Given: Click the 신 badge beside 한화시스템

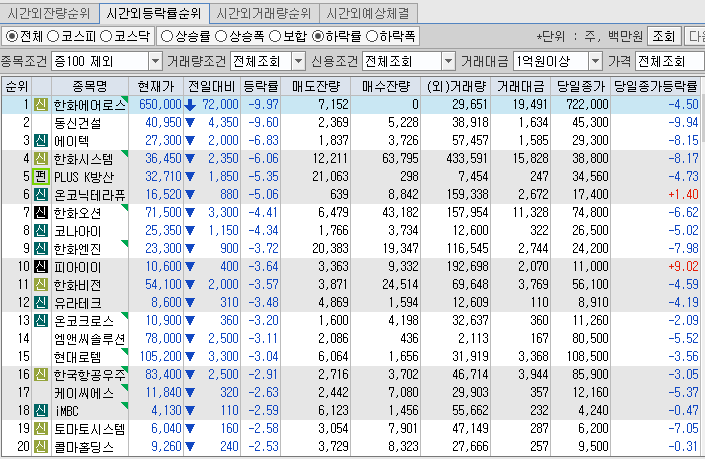Looking at the screenshot, I should [x=40, y=159].
